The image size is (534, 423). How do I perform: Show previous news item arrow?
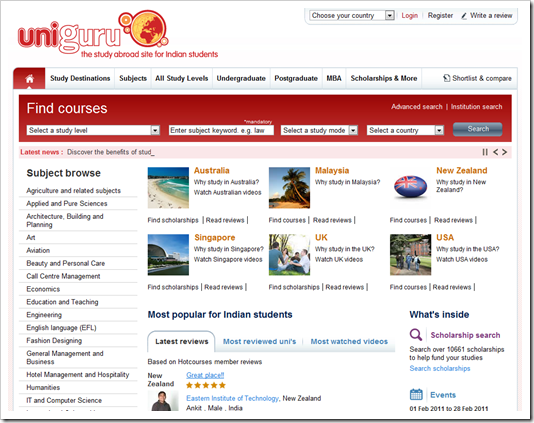496,152
